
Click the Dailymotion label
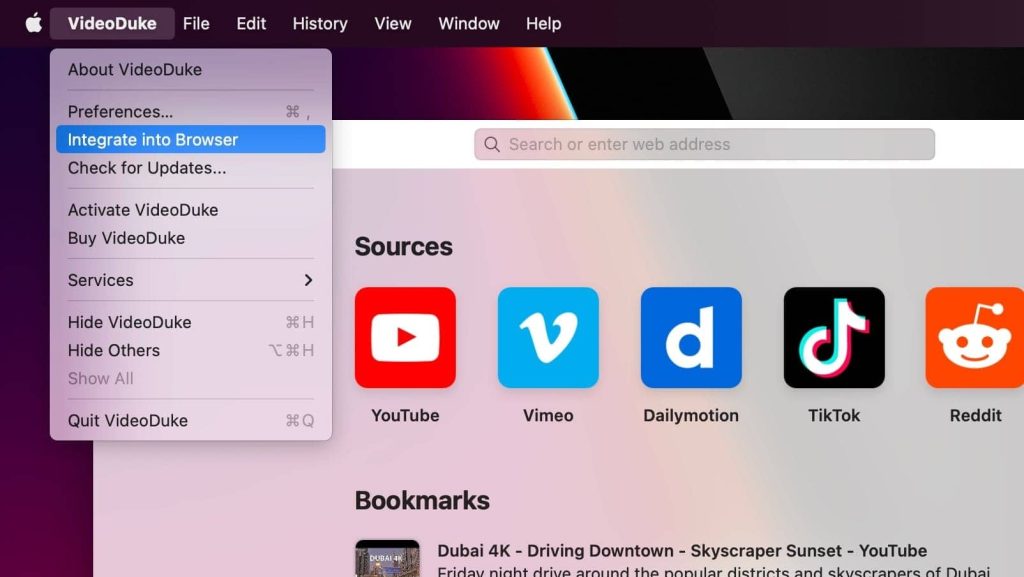click(691, 415)
